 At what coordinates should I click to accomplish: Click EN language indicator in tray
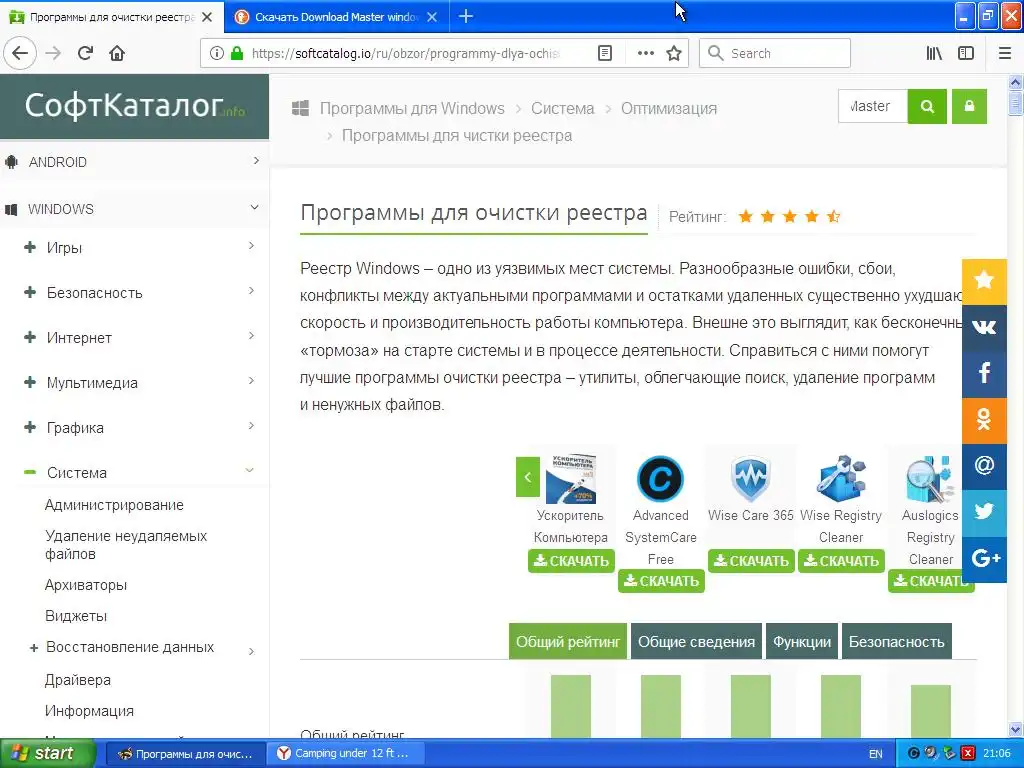point(876,754)
